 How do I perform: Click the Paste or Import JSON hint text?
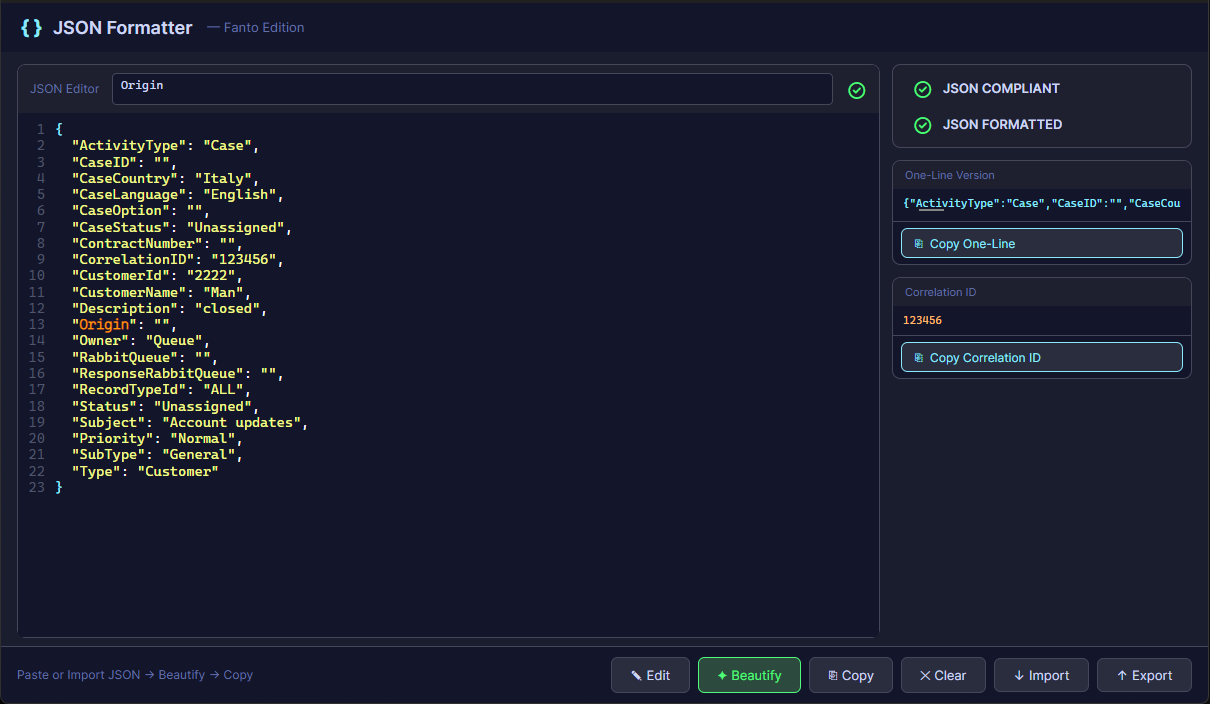tap(135, 675)
